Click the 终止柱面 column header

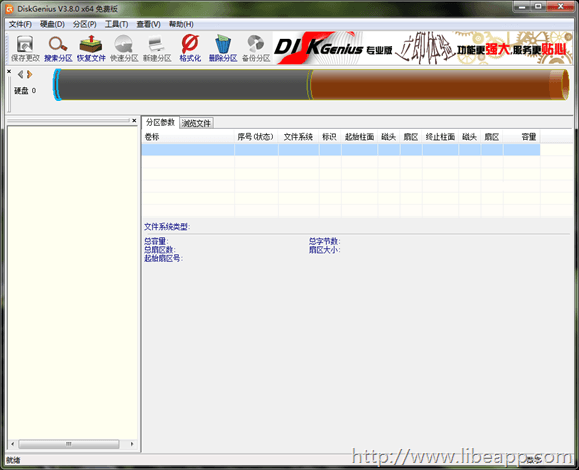pos(440,137)
